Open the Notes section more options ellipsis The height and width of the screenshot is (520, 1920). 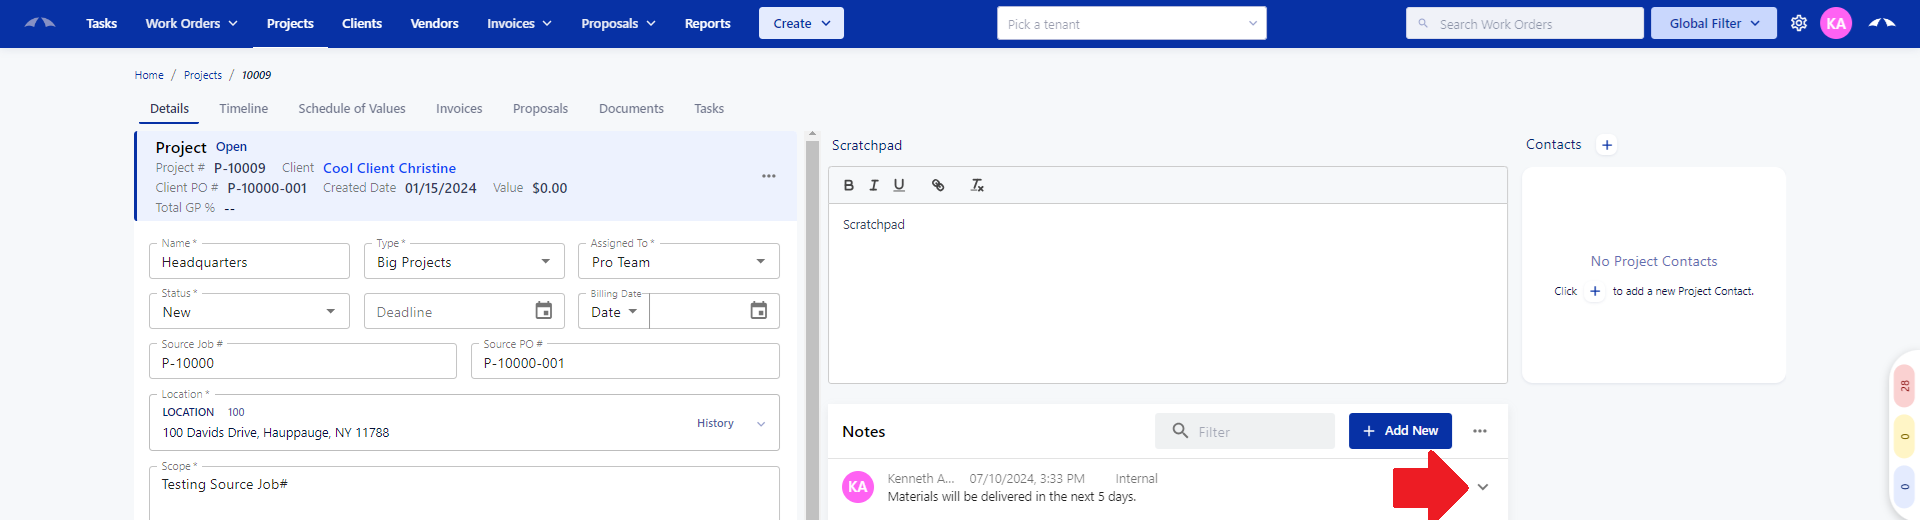(x=1480, y=431)
